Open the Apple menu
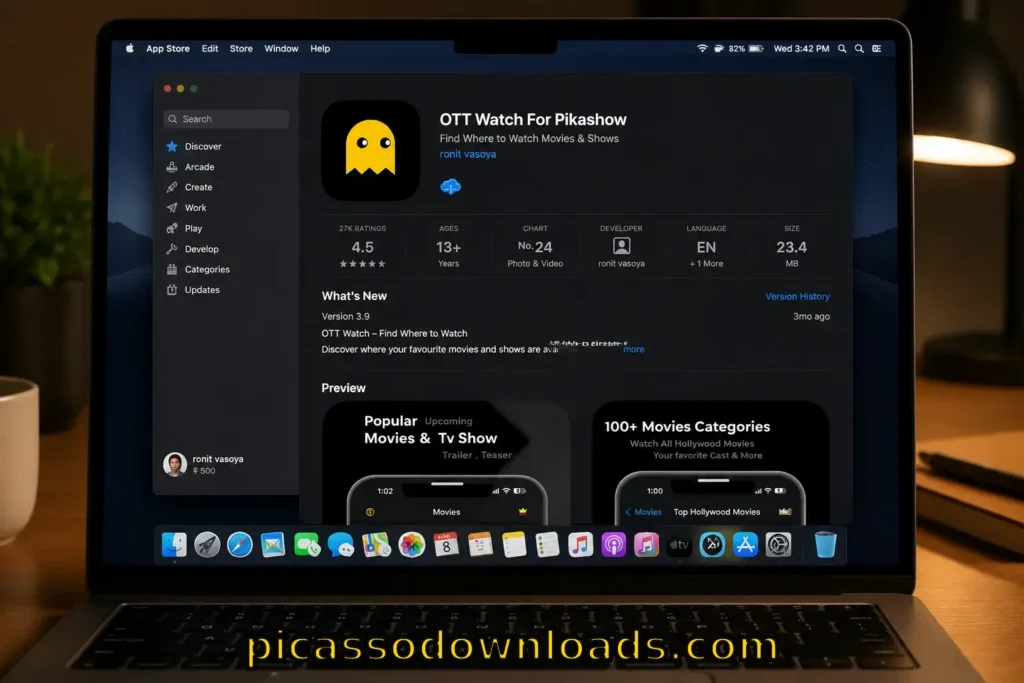The height and width of the screenshot is (683, 1024). coord(130,48)
